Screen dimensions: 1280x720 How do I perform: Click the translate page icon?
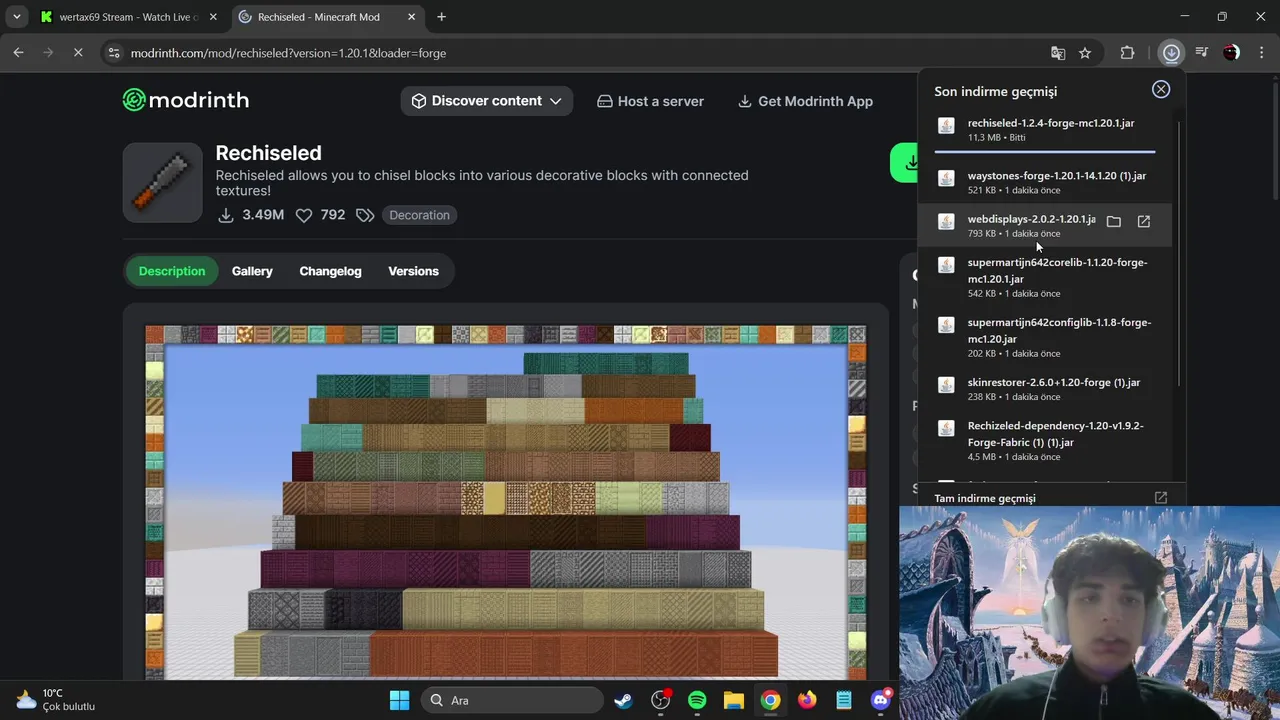[1058, 53]
